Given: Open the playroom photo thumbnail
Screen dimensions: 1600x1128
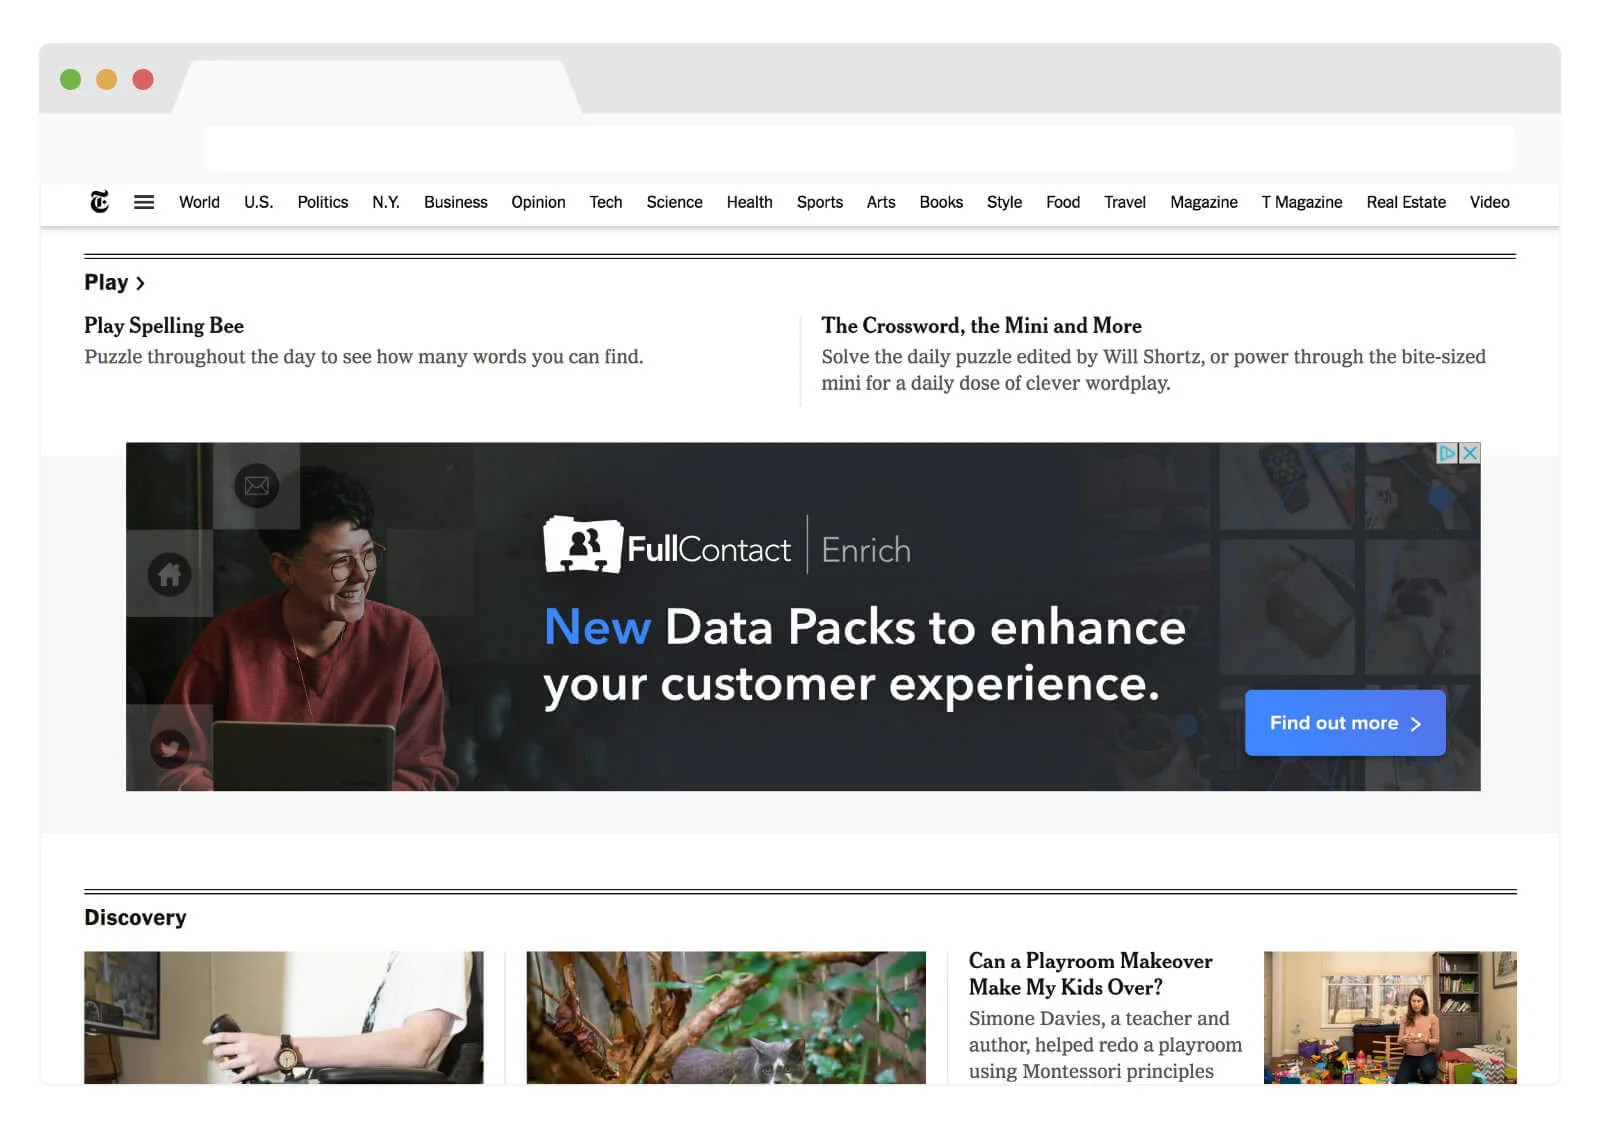Looking at the screenshot, I should [1390, 1017].
